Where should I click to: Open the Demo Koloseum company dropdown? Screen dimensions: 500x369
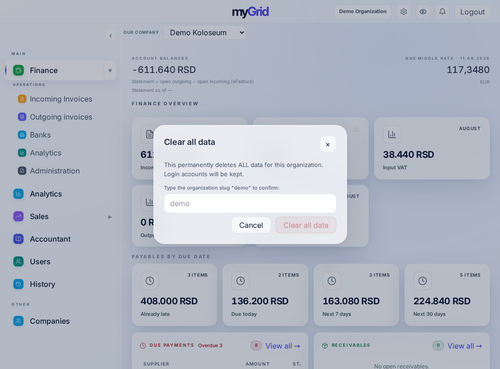(205, 33)
